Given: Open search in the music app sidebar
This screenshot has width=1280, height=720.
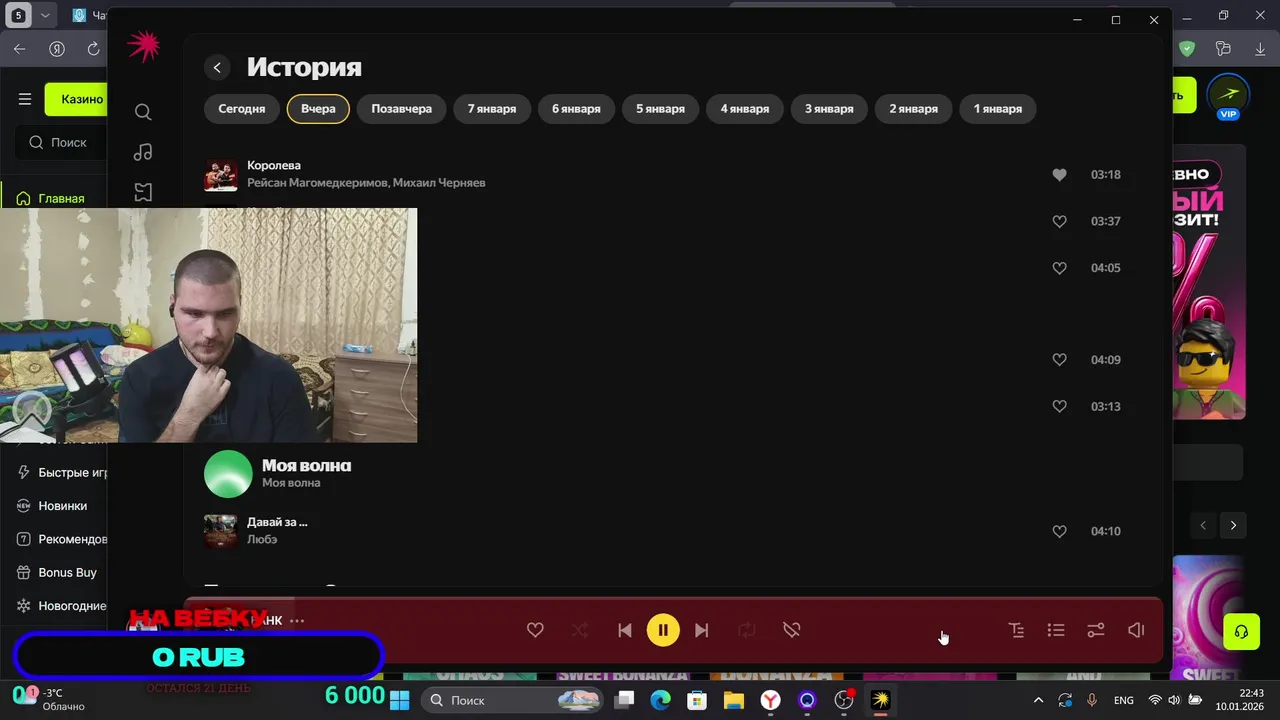Looking at the screenshot, I should 143,112.
